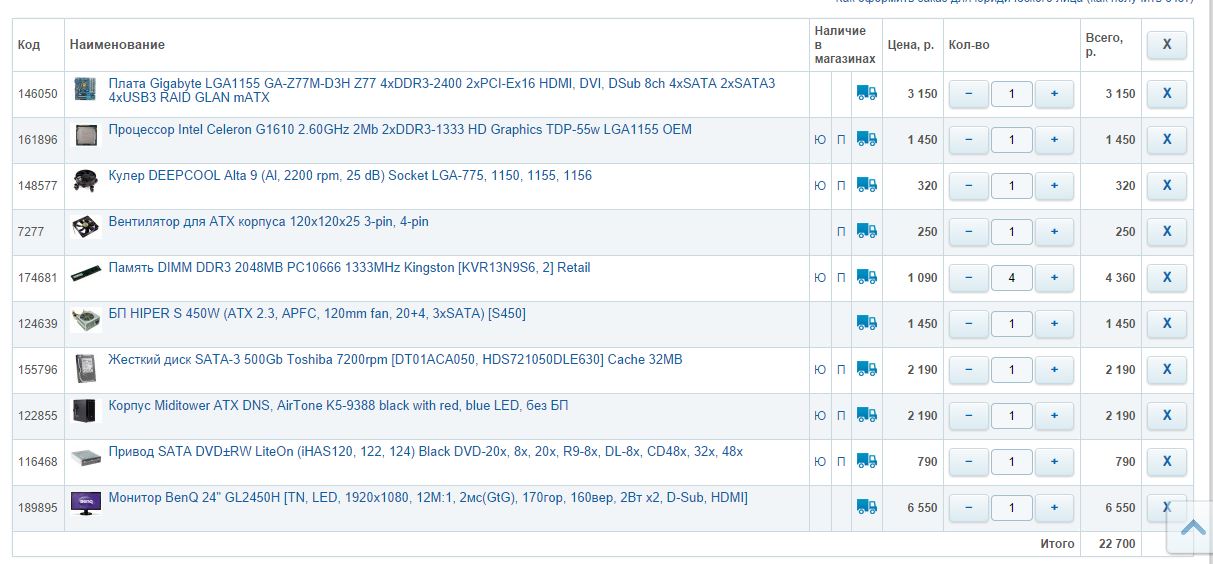Decrease quantity of LiteOn DVD drive

click(968, 462)
